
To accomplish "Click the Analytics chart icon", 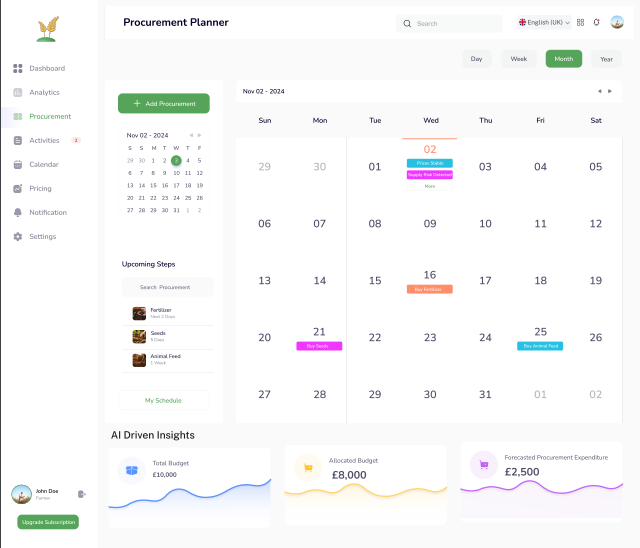I will pos(18,93).
